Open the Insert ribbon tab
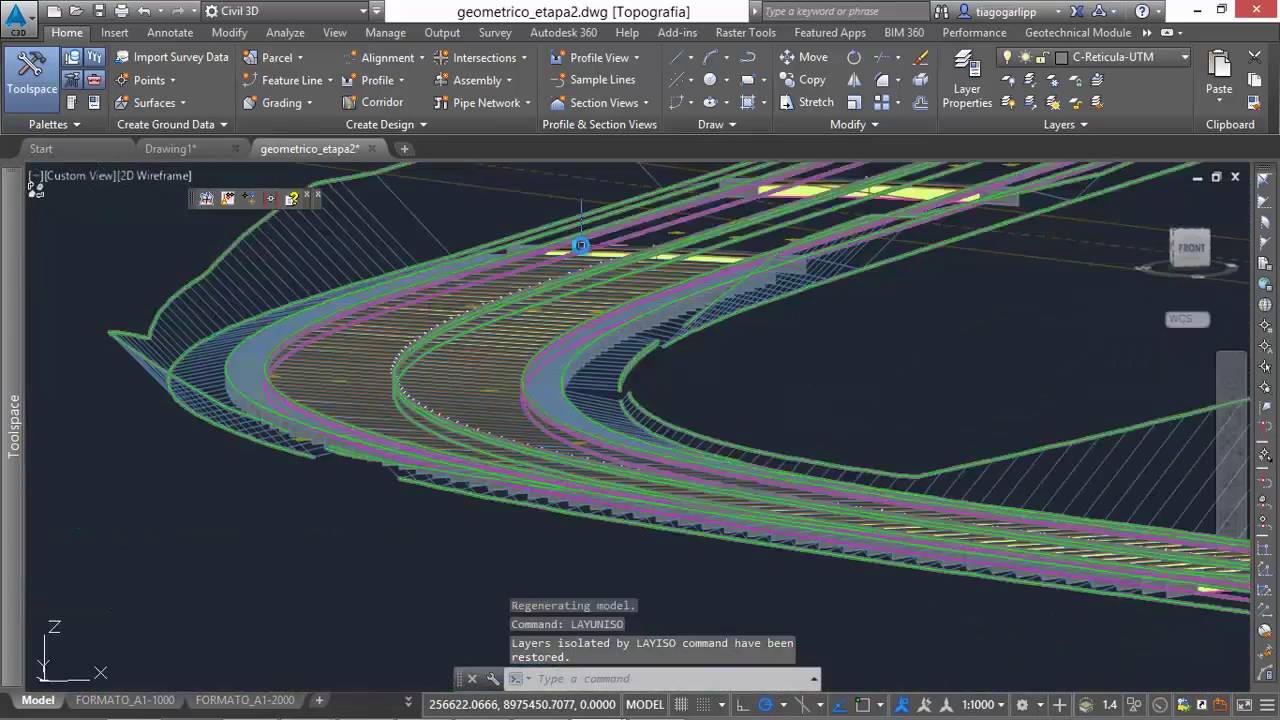The image size is (1280, 720). (x=115, y=32)
